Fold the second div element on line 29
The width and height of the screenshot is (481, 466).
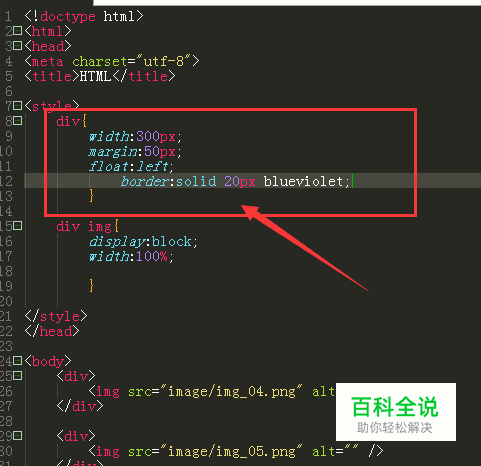18,436
